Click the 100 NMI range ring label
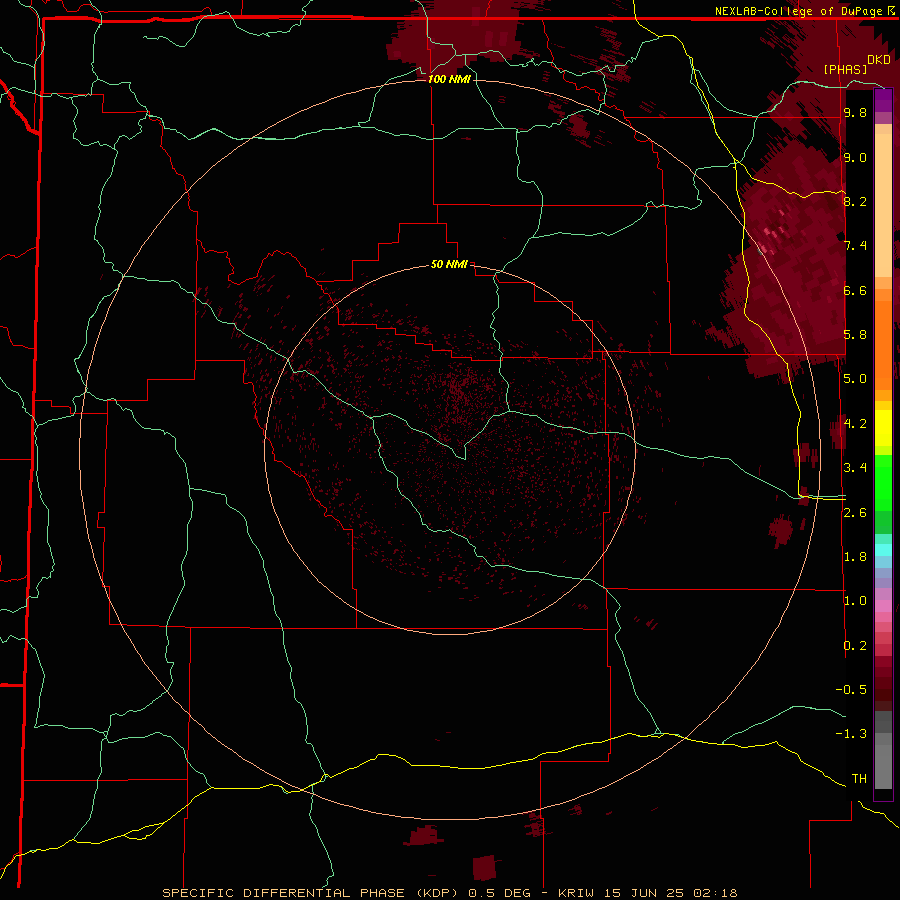The width and height of the screenshot is (900, 900). (449, 79)
